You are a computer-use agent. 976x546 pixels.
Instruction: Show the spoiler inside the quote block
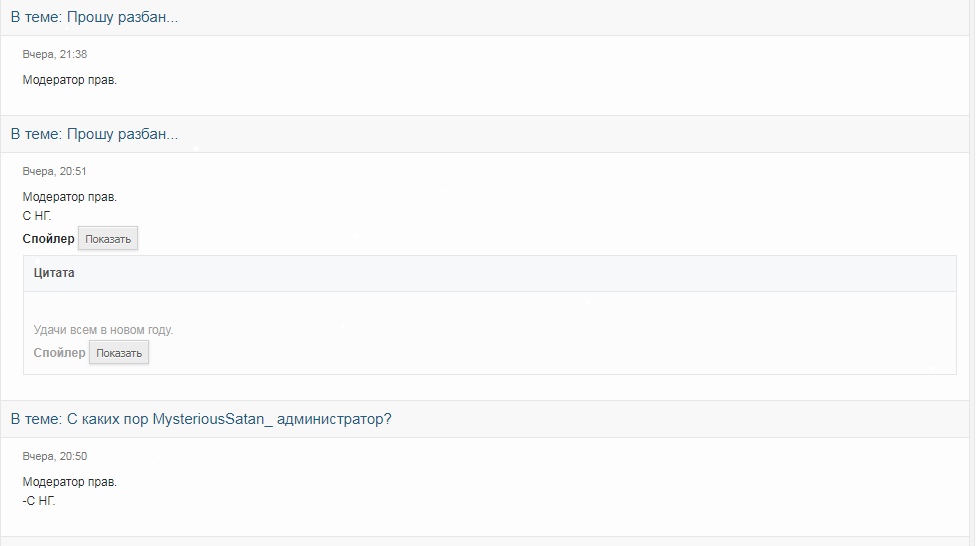pyautogui.click(x=119, y=352)
